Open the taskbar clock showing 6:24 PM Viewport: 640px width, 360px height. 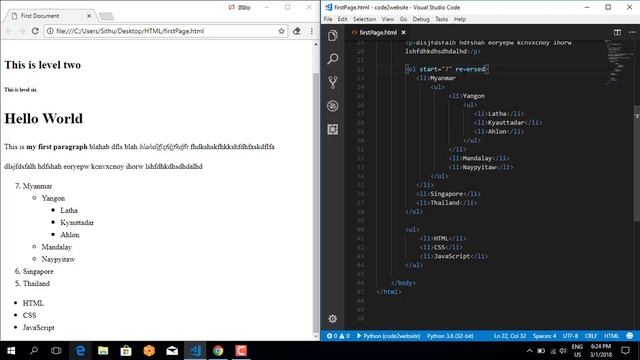[601, 351]
